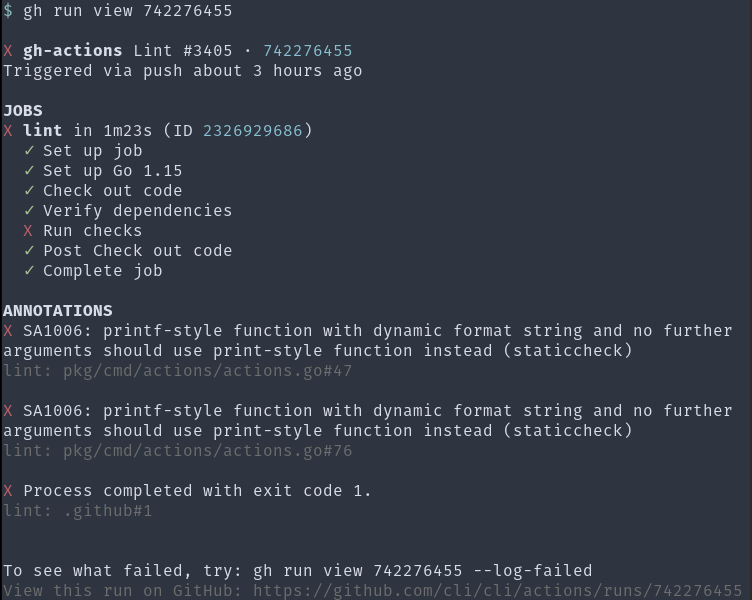Click the dollar prompt on the command line

pos(8,11)
